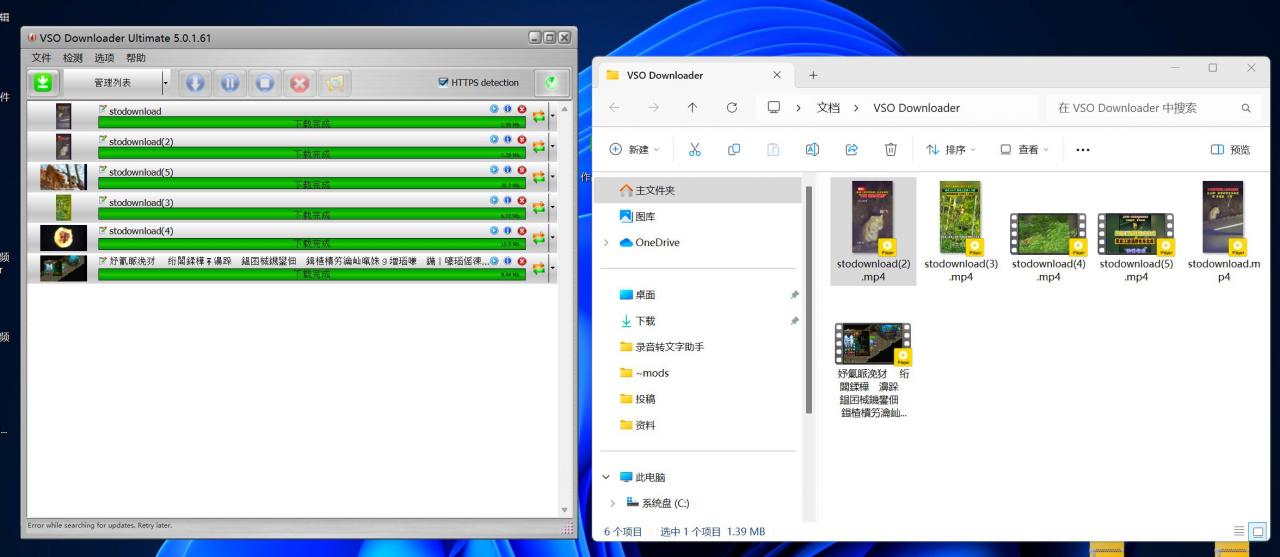Image resolution: width=1280 pixels, height=557 pixels.
Task: Play the stodownload(5) download entry
Action: [x=494, y=170]
